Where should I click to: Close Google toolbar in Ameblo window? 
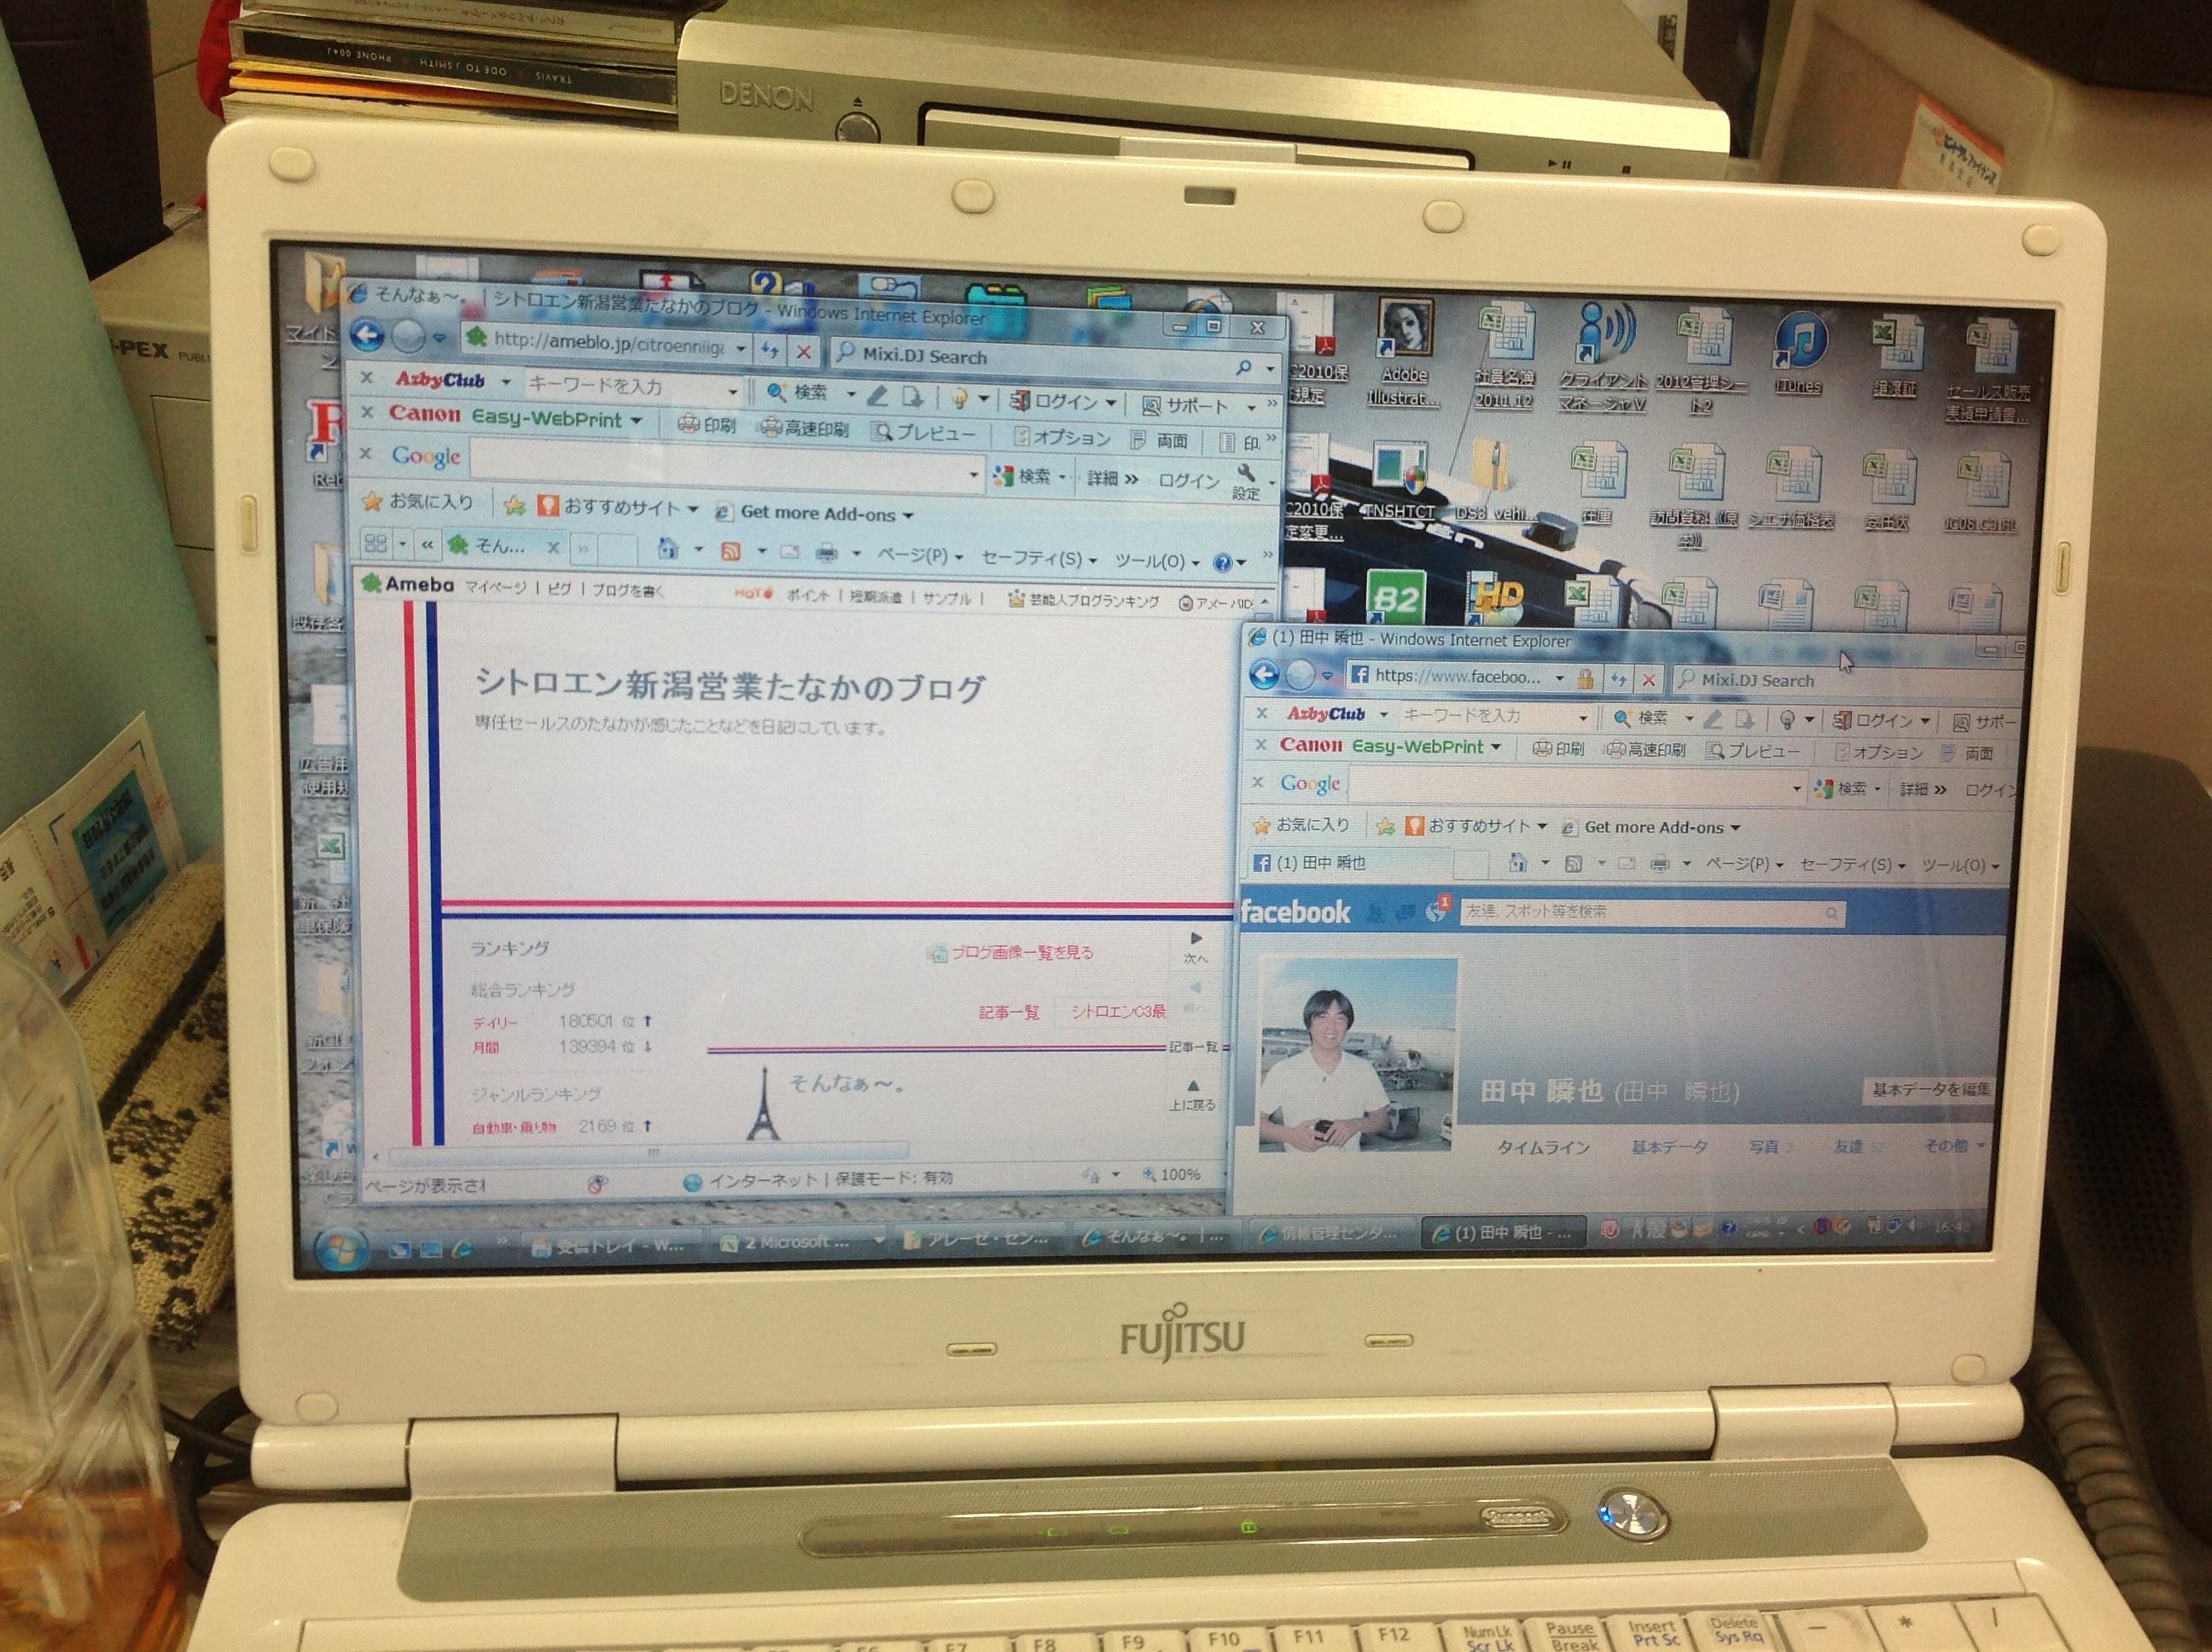tap(365, 453)
